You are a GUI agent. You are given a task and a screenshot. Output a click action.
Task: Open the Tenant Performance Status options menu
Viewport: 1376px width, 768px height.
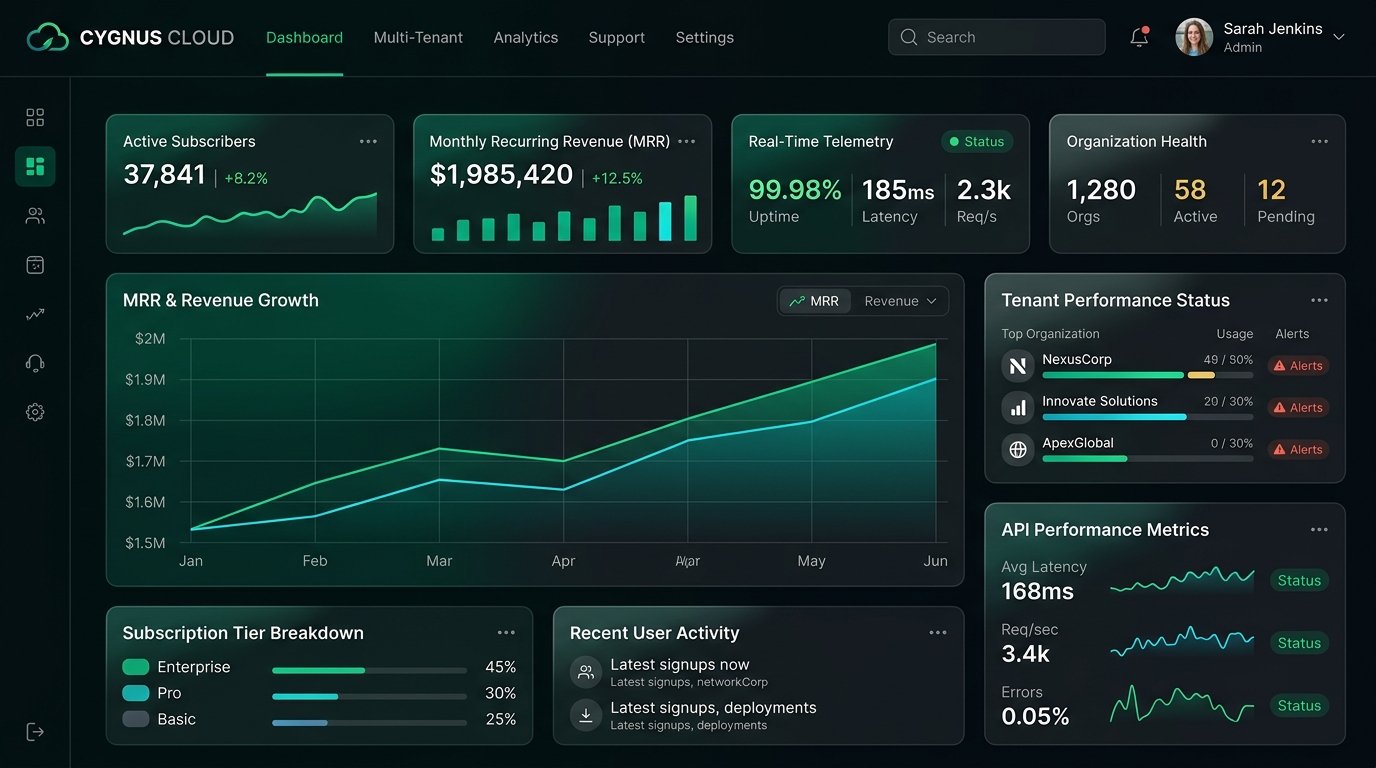click(1320, 301)
